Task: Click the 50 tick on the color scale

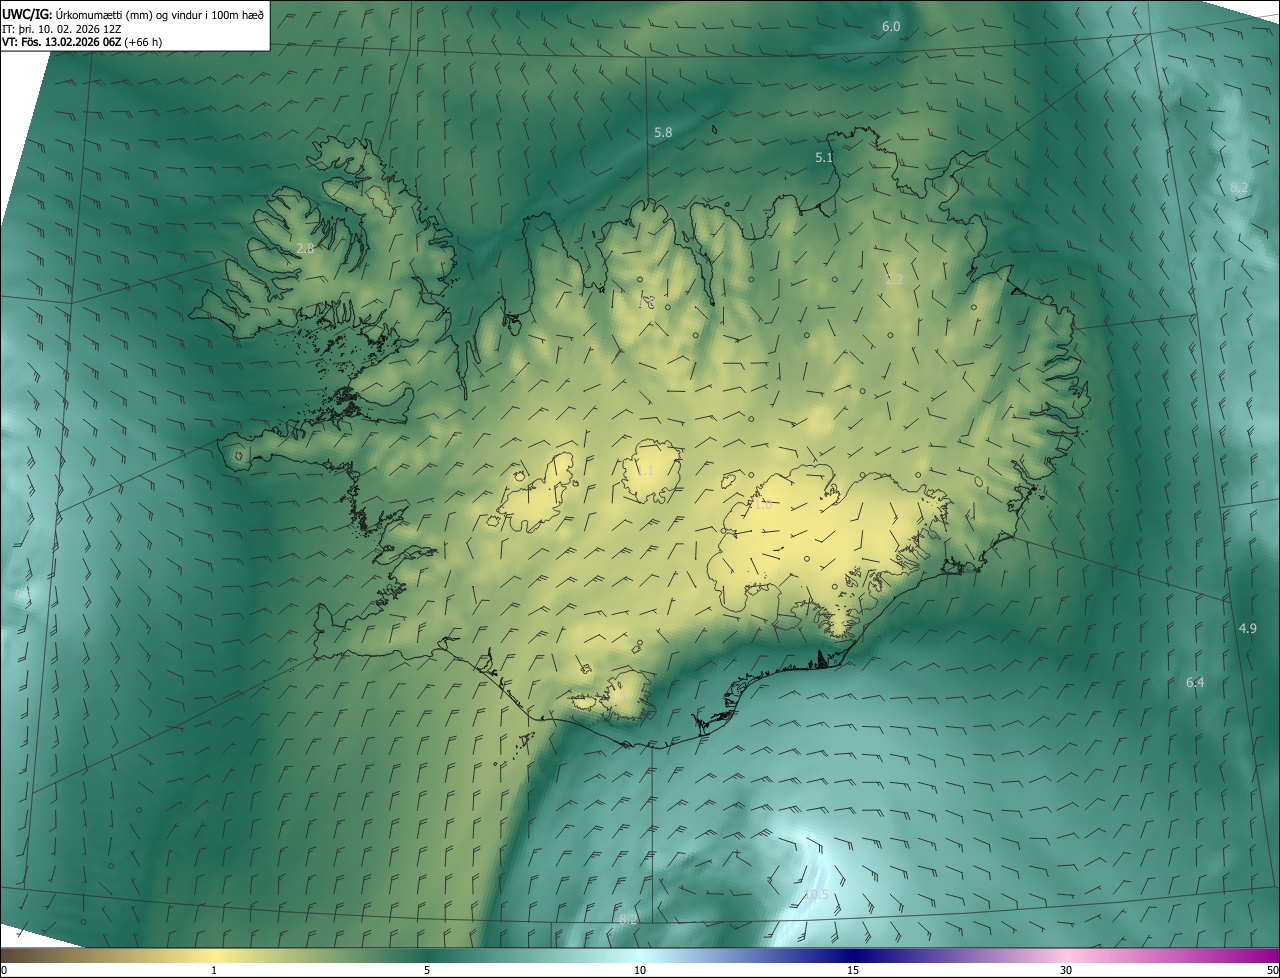Action: pyautogui.click(x=1272, y=970)
